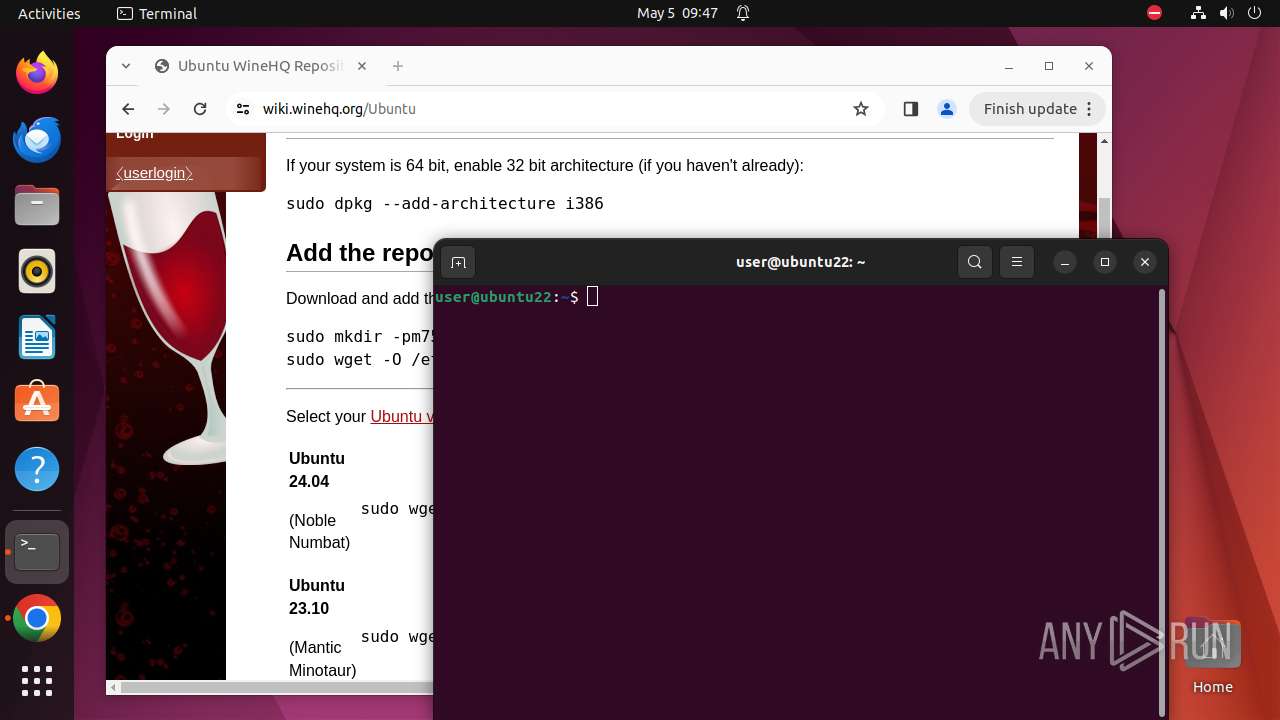Open Firefox from the dock
Image resolution: width=1280 pixels, height=720 pixels.
[x=37, y=73]
